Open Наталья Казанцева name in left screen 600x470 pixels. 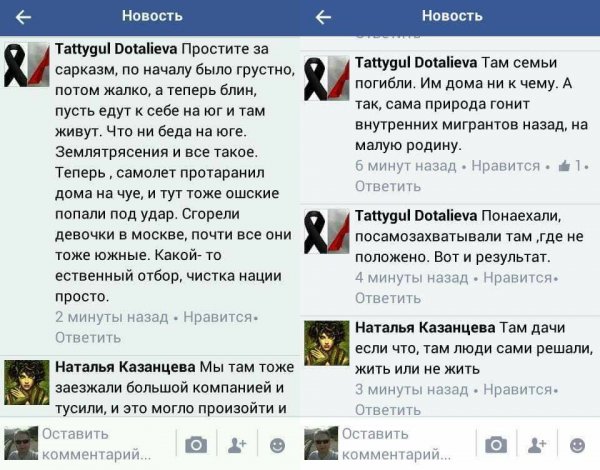125,367
